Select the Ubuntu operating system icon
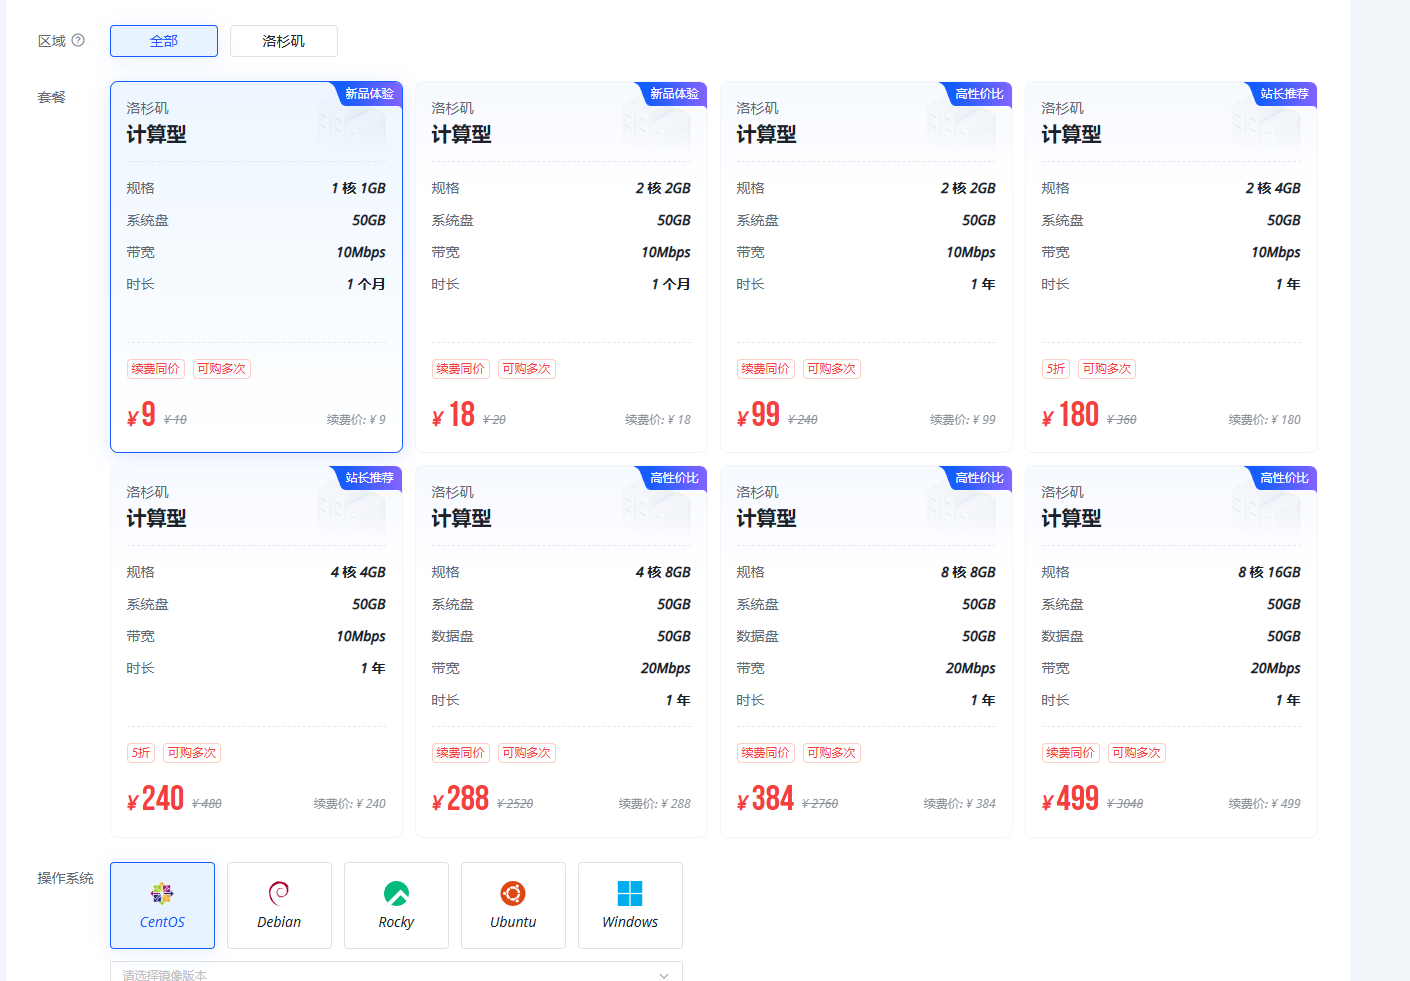The image size is (1410, 981). 513,893
